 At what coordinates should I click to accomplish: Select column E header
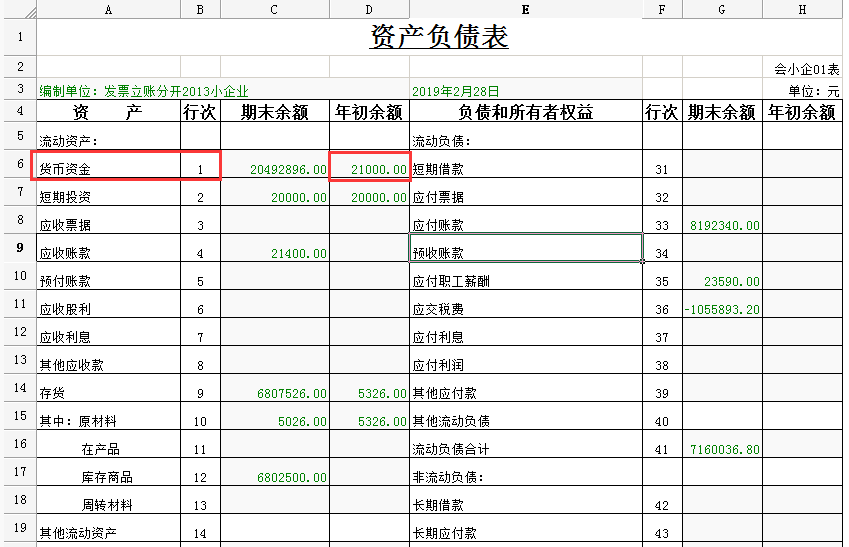(x=525, y=9)
